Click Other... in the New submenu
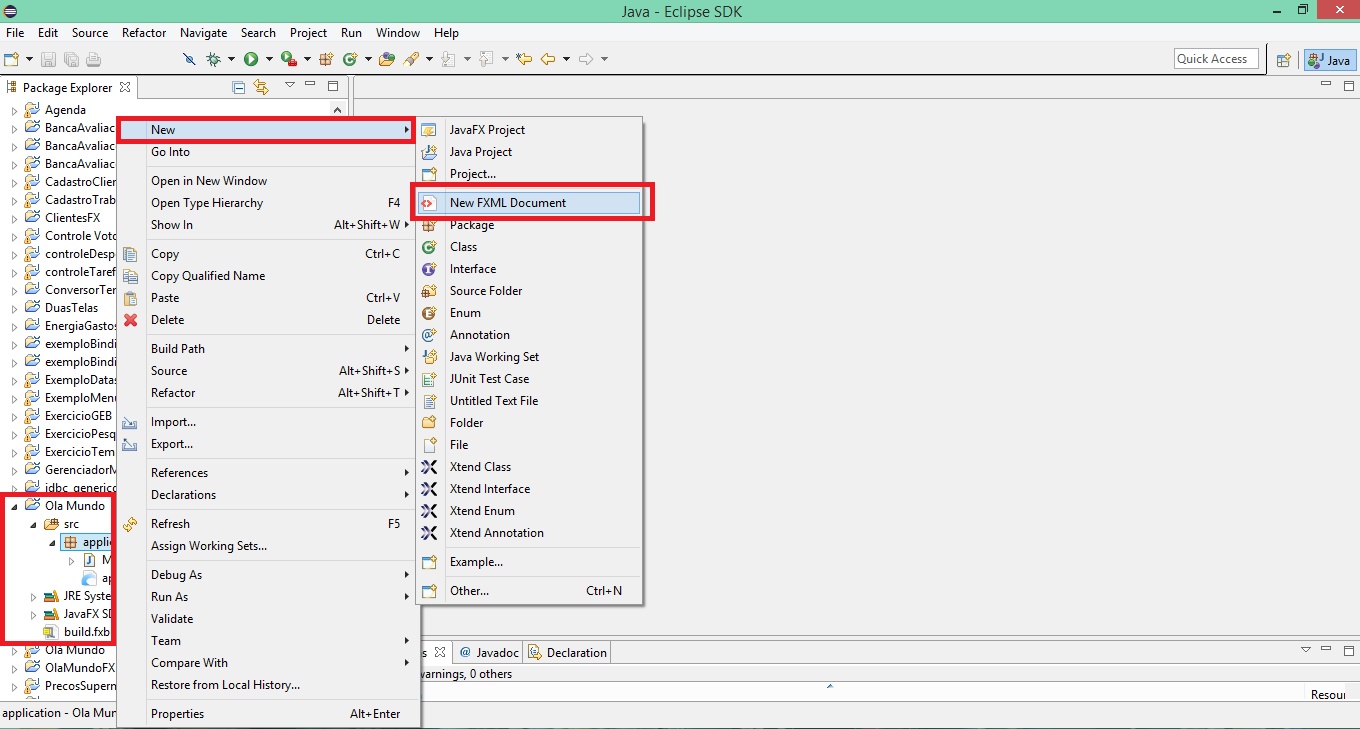 pyautogui.click(x=529, y=591)
